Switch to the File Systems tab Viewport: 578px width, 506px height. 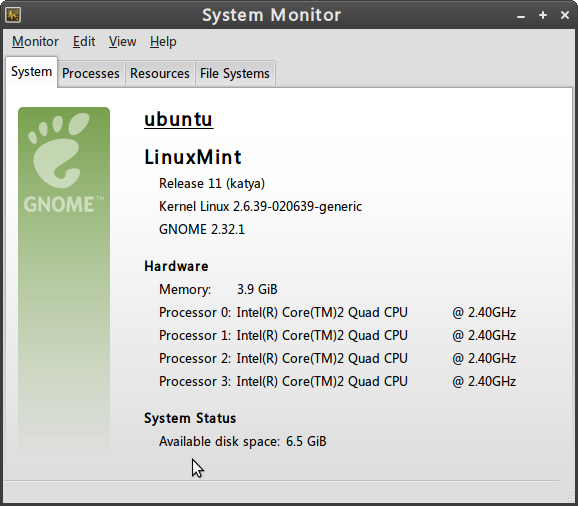tap(235, 74)
